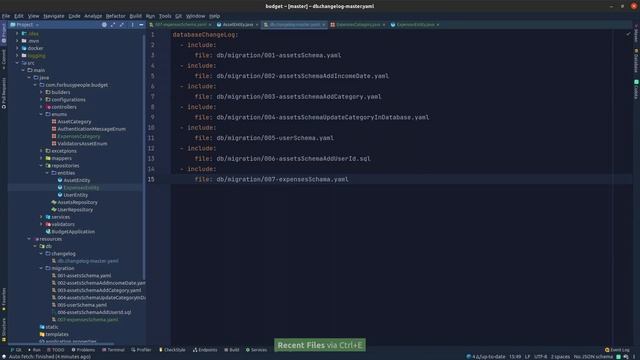The height and width of the screenshot is (360, 640).
Task: Select AssetCategory enum in the tree
Action: 74,122
